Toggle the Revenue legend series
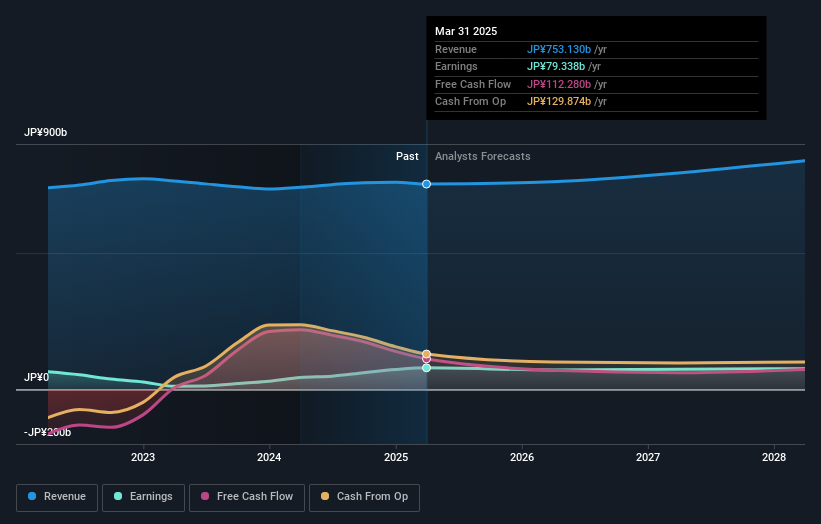The image size is (821, 524). (57, 497)
